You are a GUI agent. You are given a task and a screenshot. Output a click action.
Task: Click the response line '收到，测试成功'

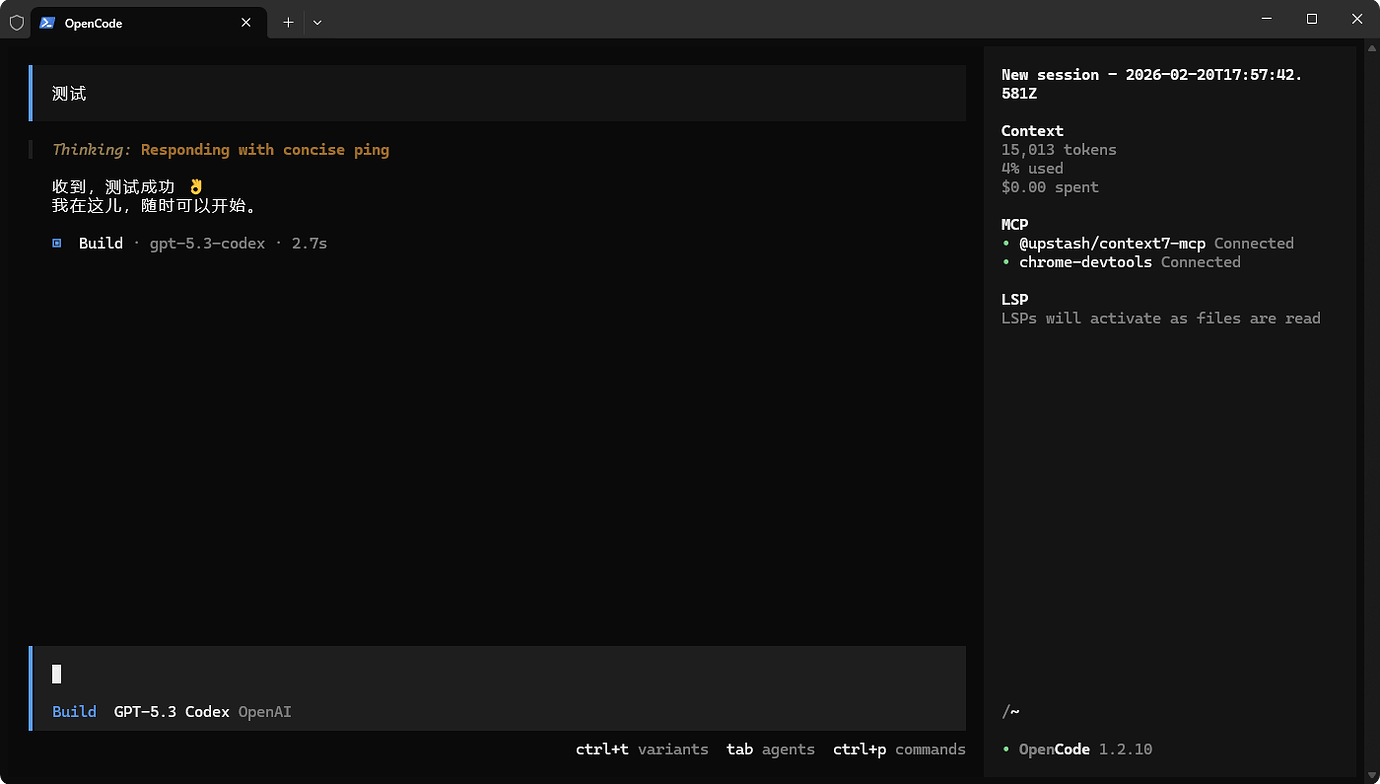click(113, 187)
